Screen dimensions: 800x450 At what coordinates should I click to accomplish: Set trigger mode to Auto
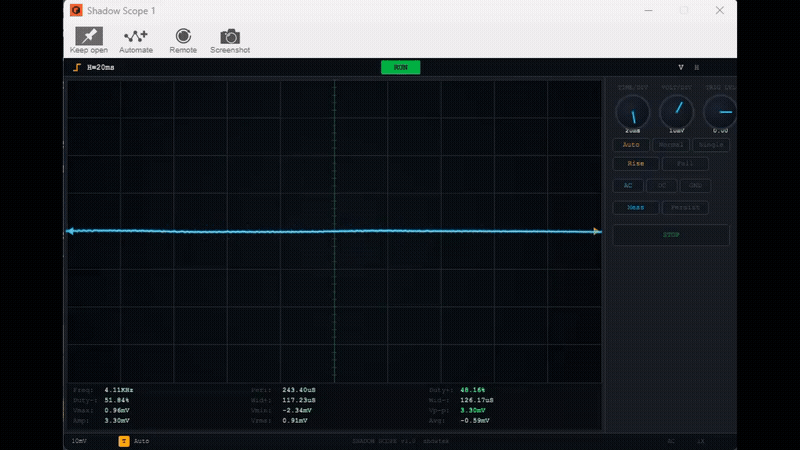631,145
